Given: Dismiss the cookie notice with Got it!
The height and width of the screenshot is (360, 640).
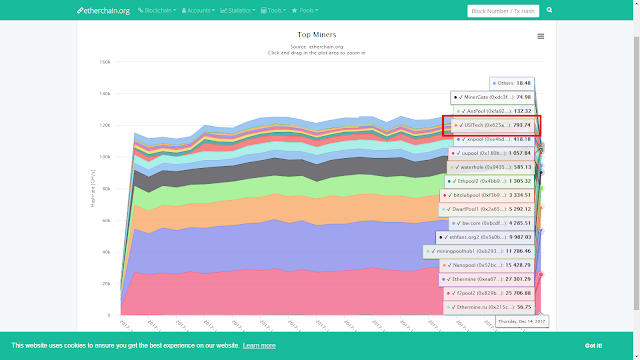Looking at the screenshot, I should (x=593, y=346).
